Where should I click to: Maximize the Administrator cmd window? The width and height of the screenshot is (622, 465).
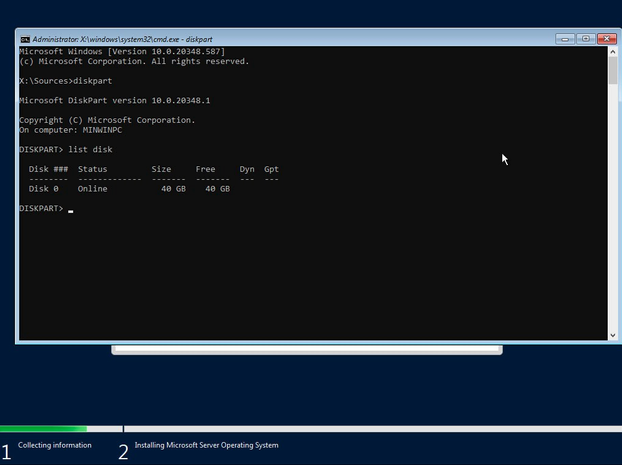click(586, 38)
